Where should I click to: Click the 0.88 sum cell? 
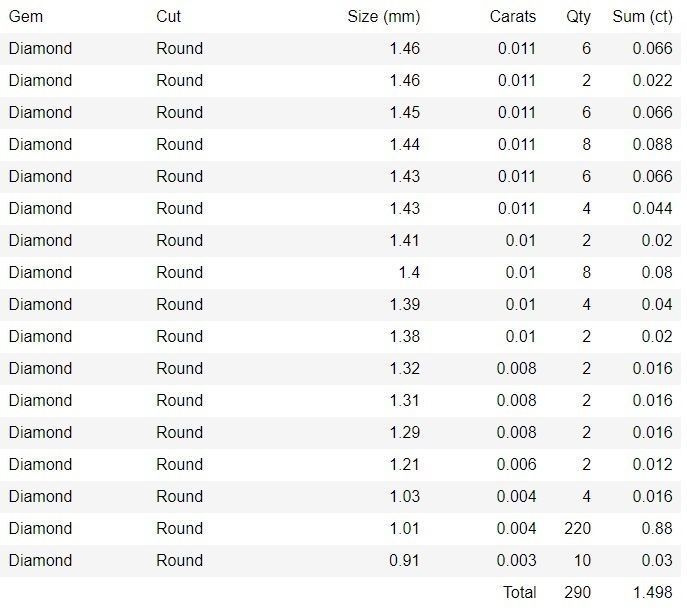[x=655, y=528]
